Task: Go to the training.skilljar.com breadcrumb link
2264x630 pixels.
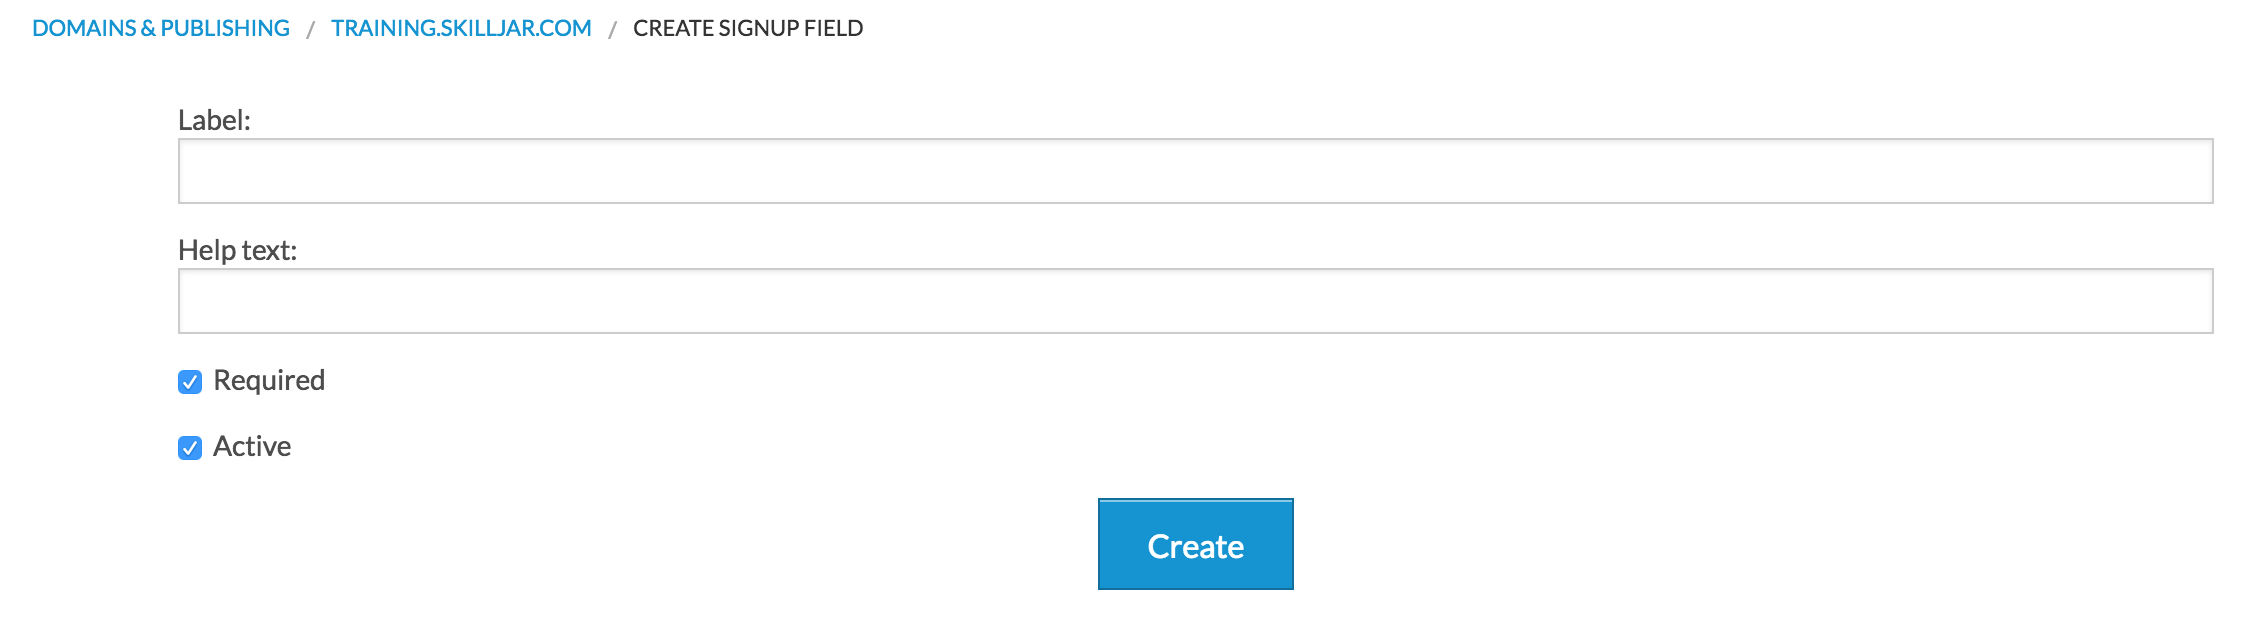Action: [x=461, y=28]
